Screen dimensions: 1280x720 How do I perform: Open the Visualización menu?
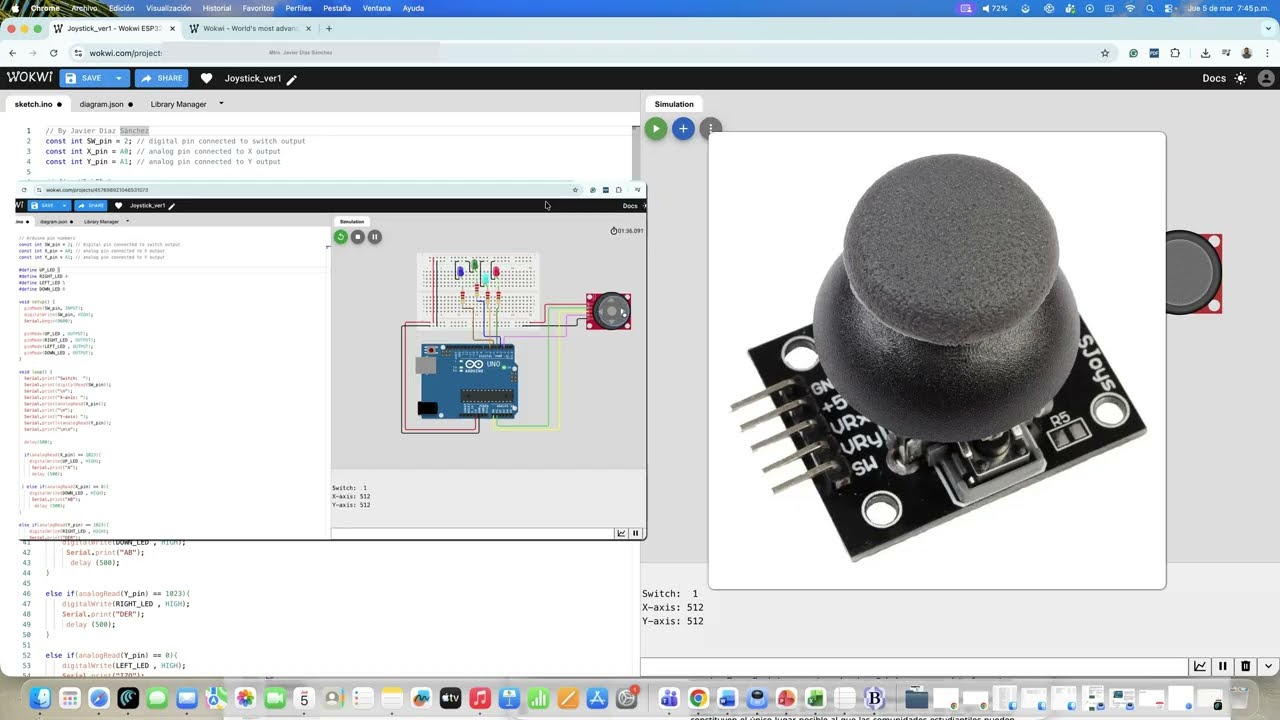point(168,8)
